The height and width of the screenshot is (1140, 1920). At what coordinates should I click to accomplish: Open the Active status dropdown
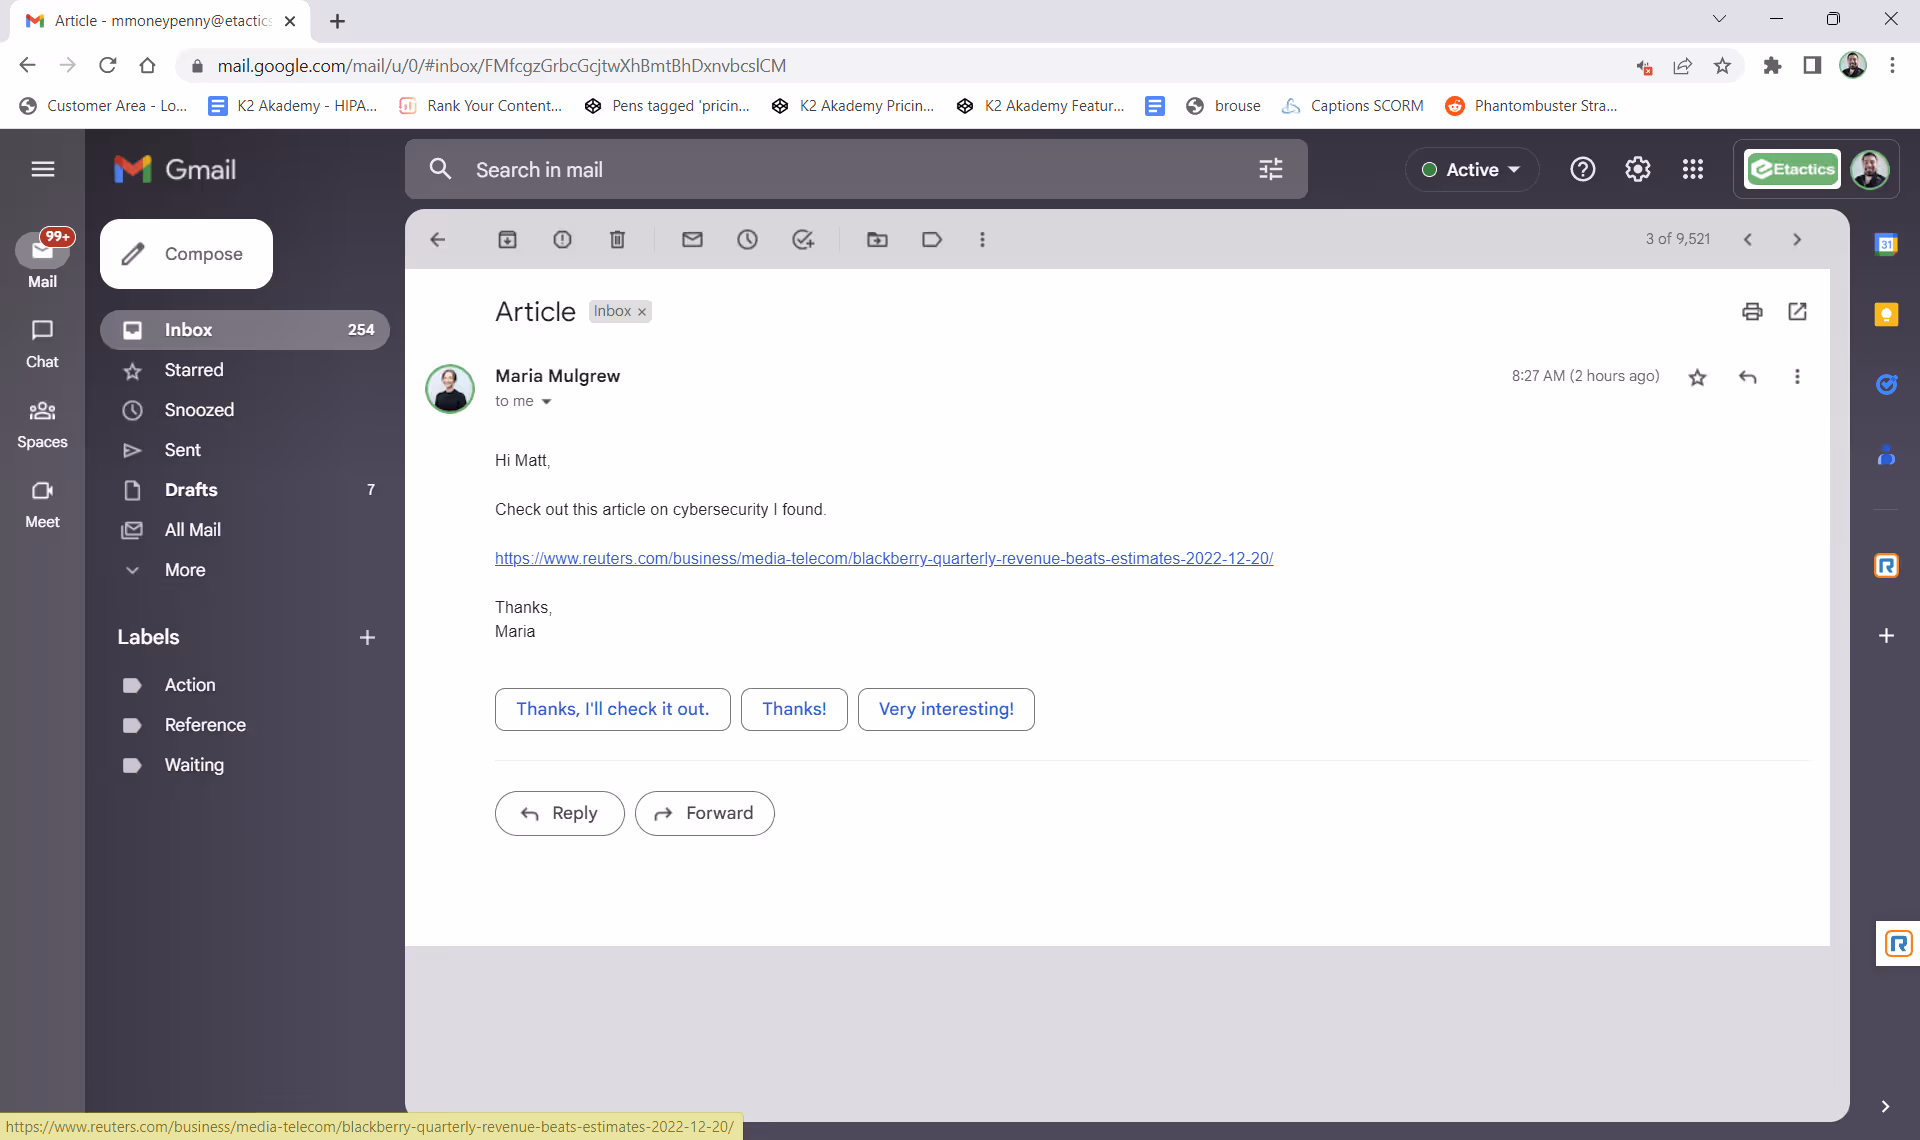pos(1471,170)
